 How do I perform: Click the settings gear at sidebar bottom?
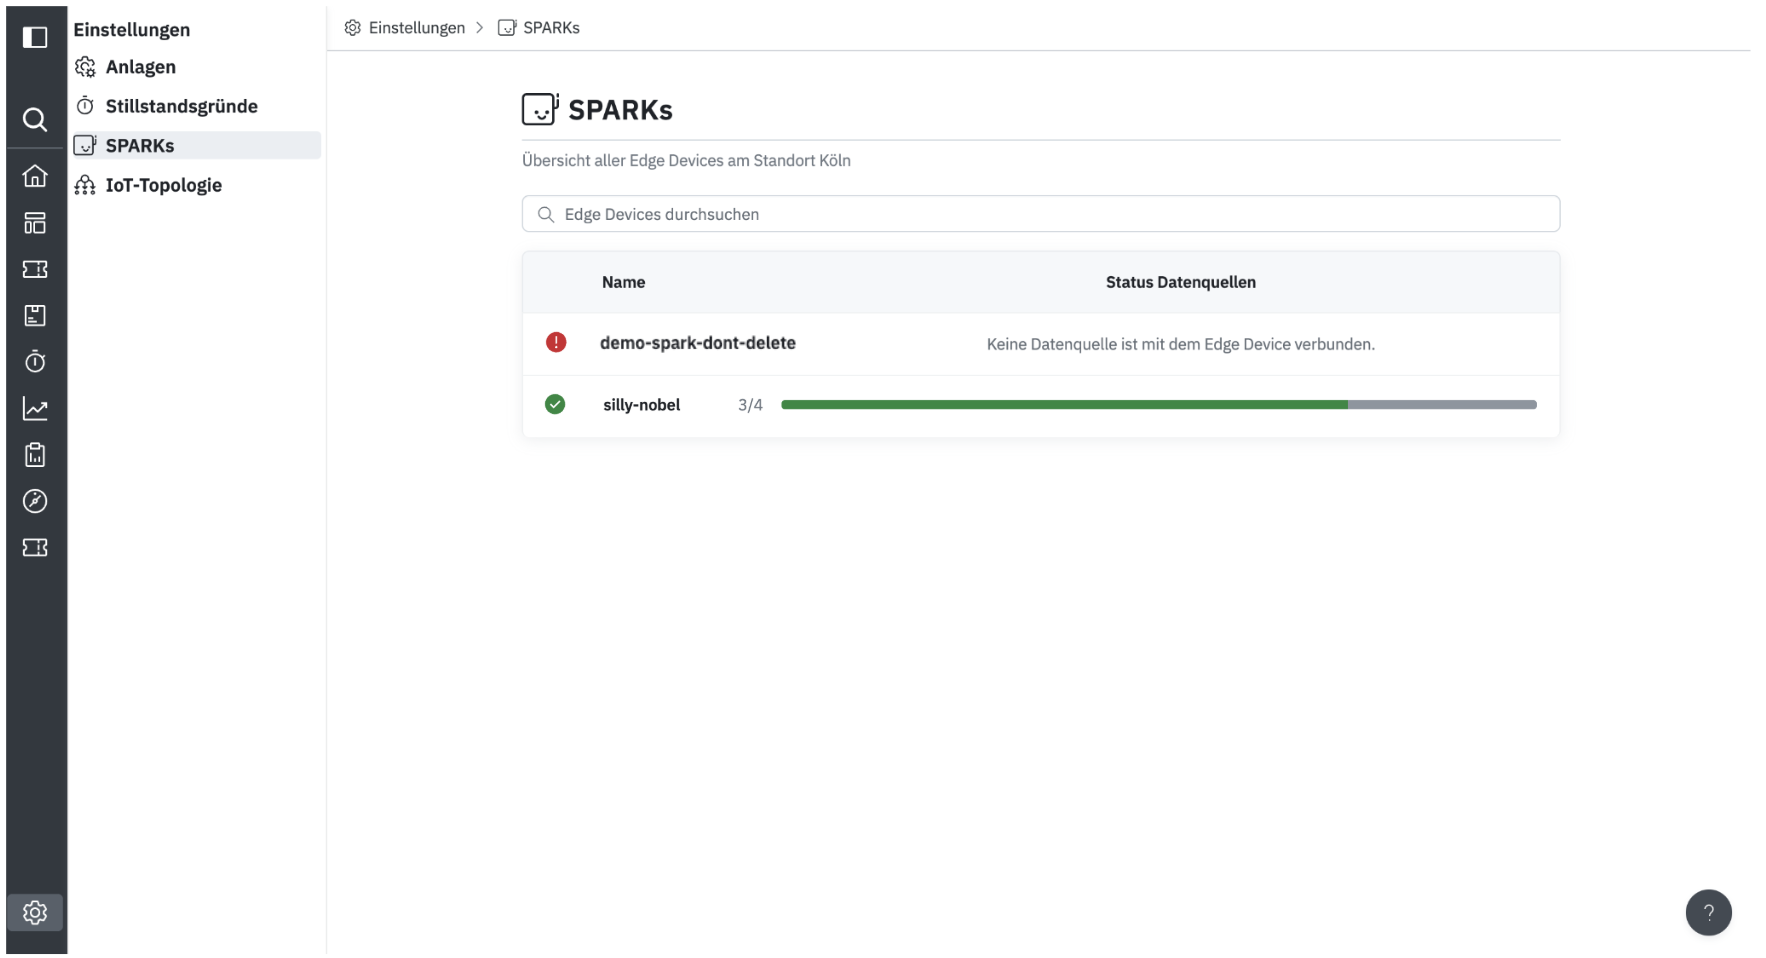coord(35,912)
